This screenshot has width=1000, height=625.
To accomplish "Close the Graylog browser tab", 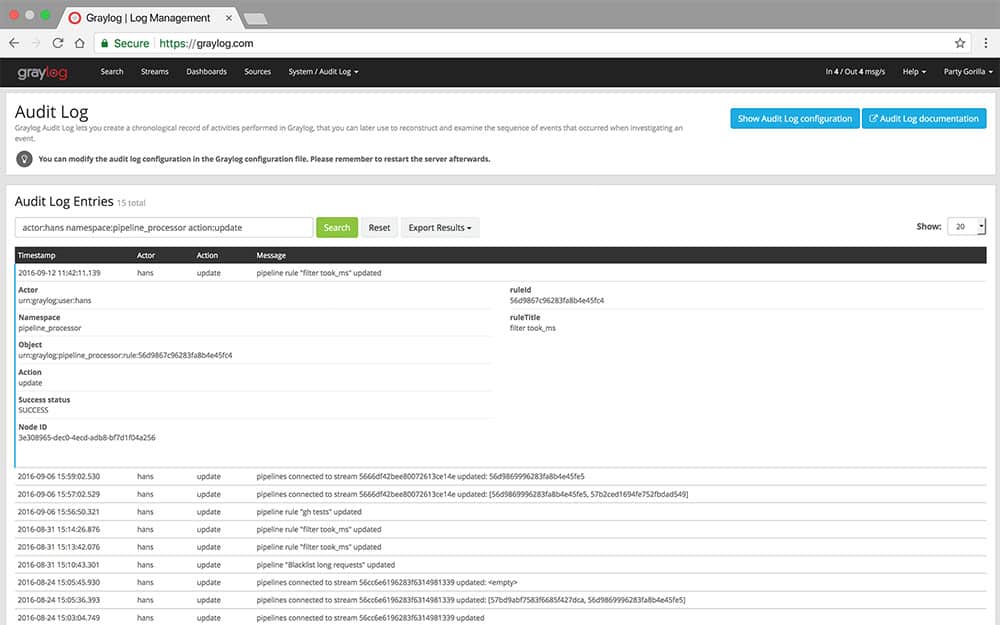I will tap(228, 18).
